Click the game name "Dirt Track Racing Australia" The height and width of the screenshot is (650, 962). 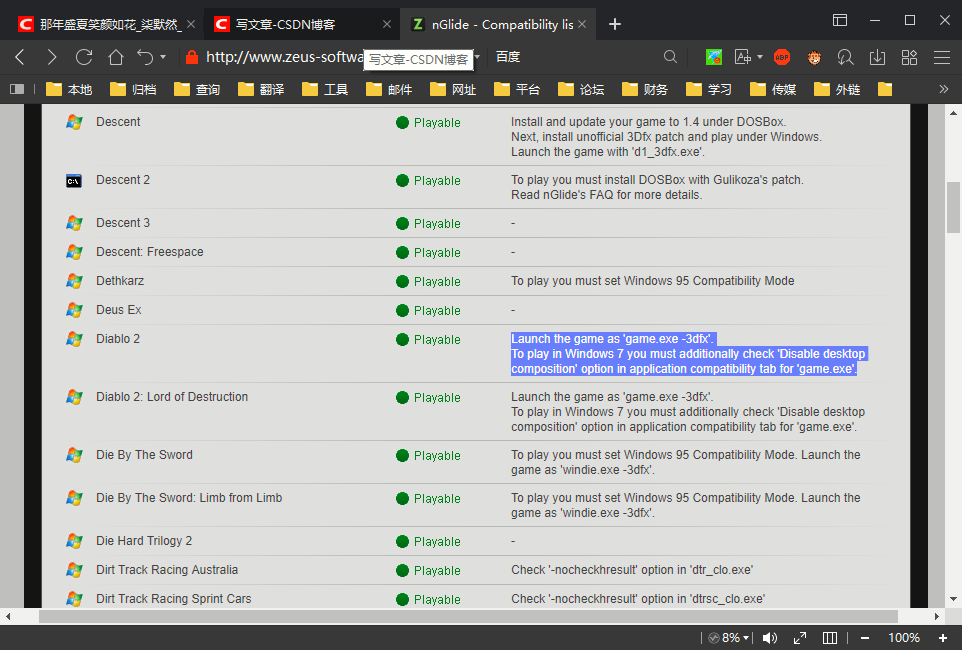pyautogui.click(x=167, y=570)
